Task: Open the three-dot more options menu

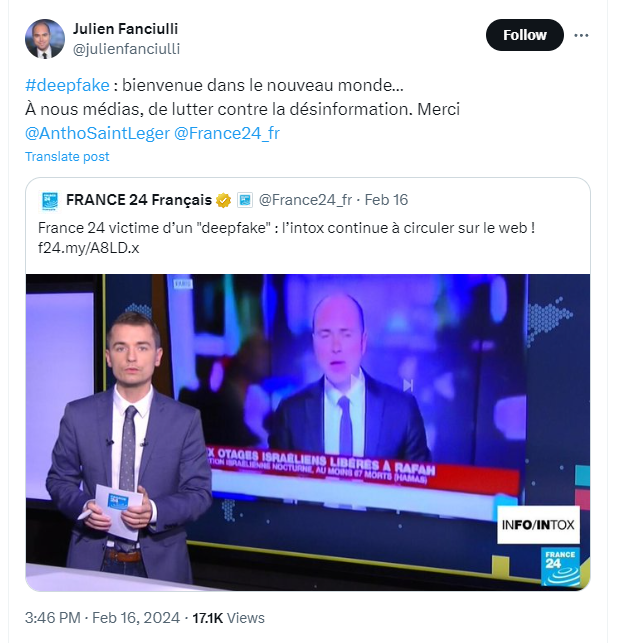Action: pos(581,35)
